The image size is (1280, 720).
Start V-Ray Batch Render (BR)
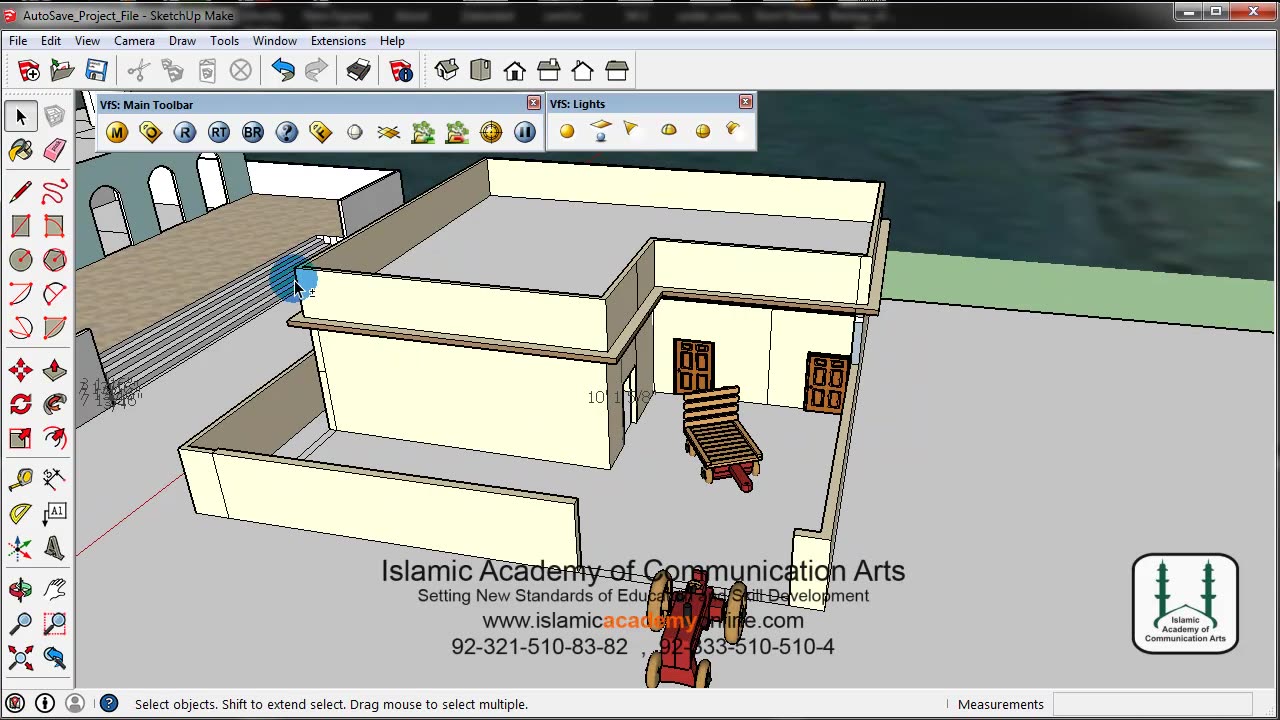click(x=253, y=132)
